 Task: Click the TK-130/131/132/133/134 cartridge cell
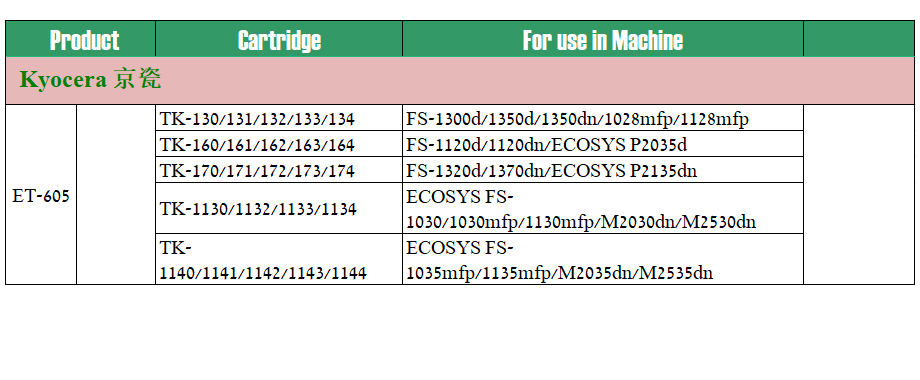pyautogui.click(x=279, y=118)
